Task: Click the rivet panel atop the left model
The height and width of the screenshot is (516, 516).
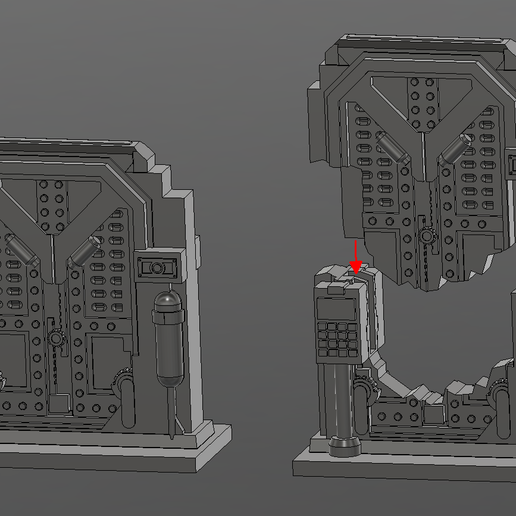Action: coord(52,206)
